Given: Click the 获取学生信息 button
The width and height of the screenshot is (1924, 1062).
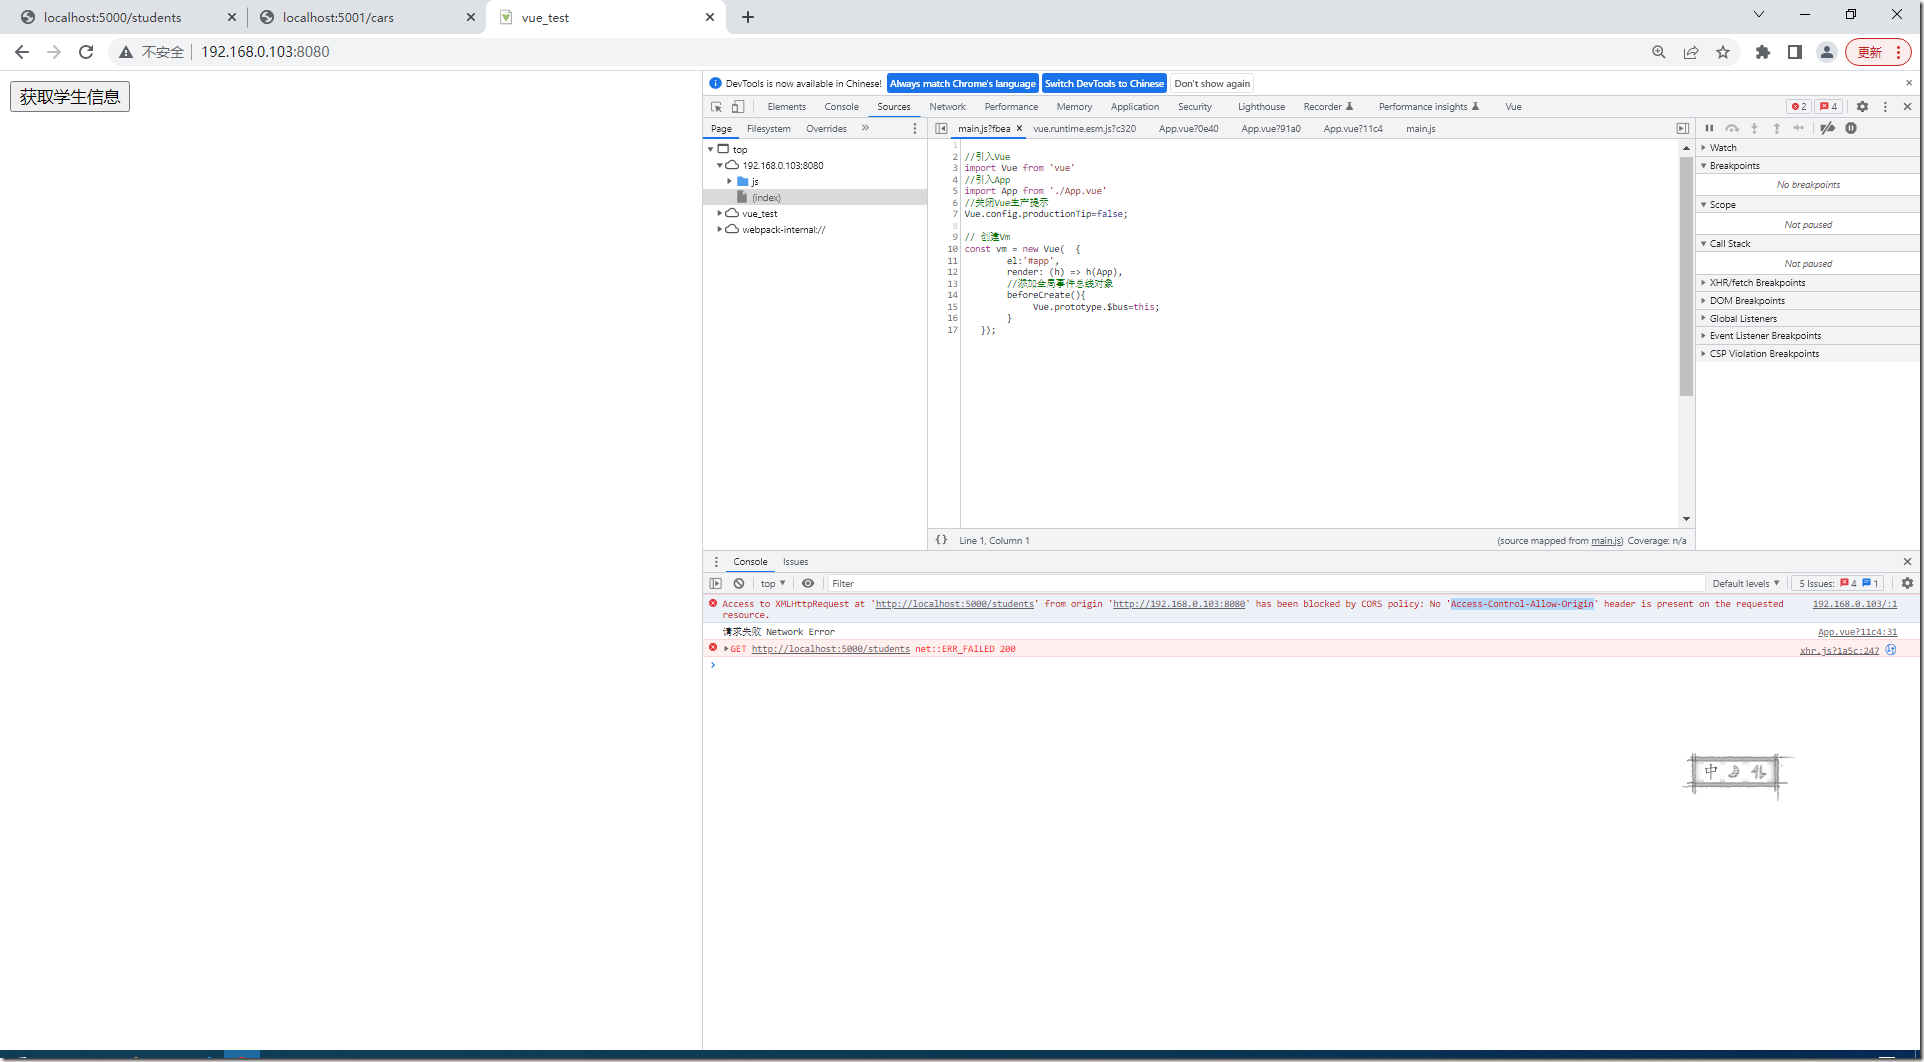Looking at the screenshot, I should coord(70,97).
